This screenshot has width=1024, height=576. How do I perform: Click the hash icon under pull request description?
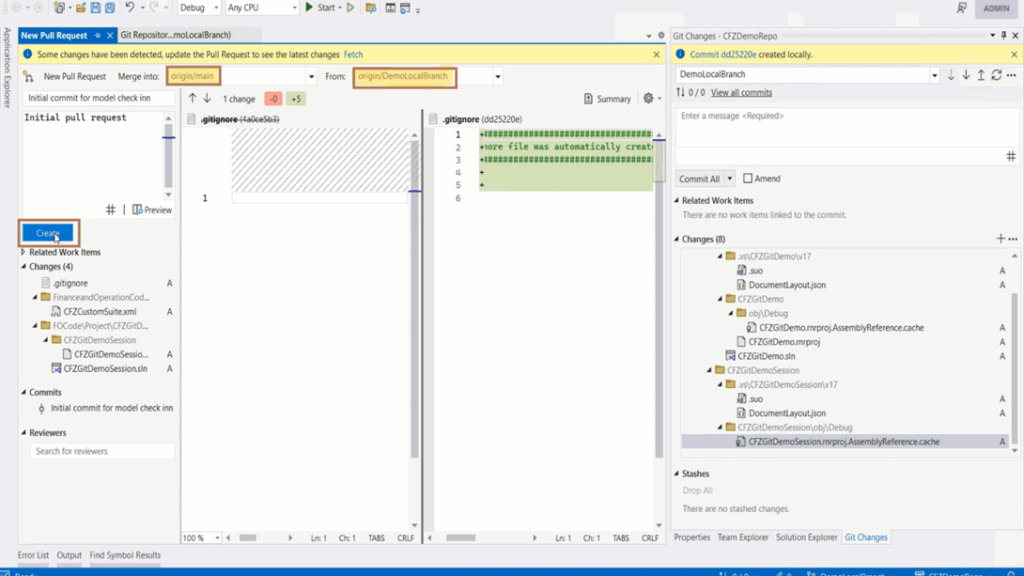pyautogui.click(x=110, y=210)
